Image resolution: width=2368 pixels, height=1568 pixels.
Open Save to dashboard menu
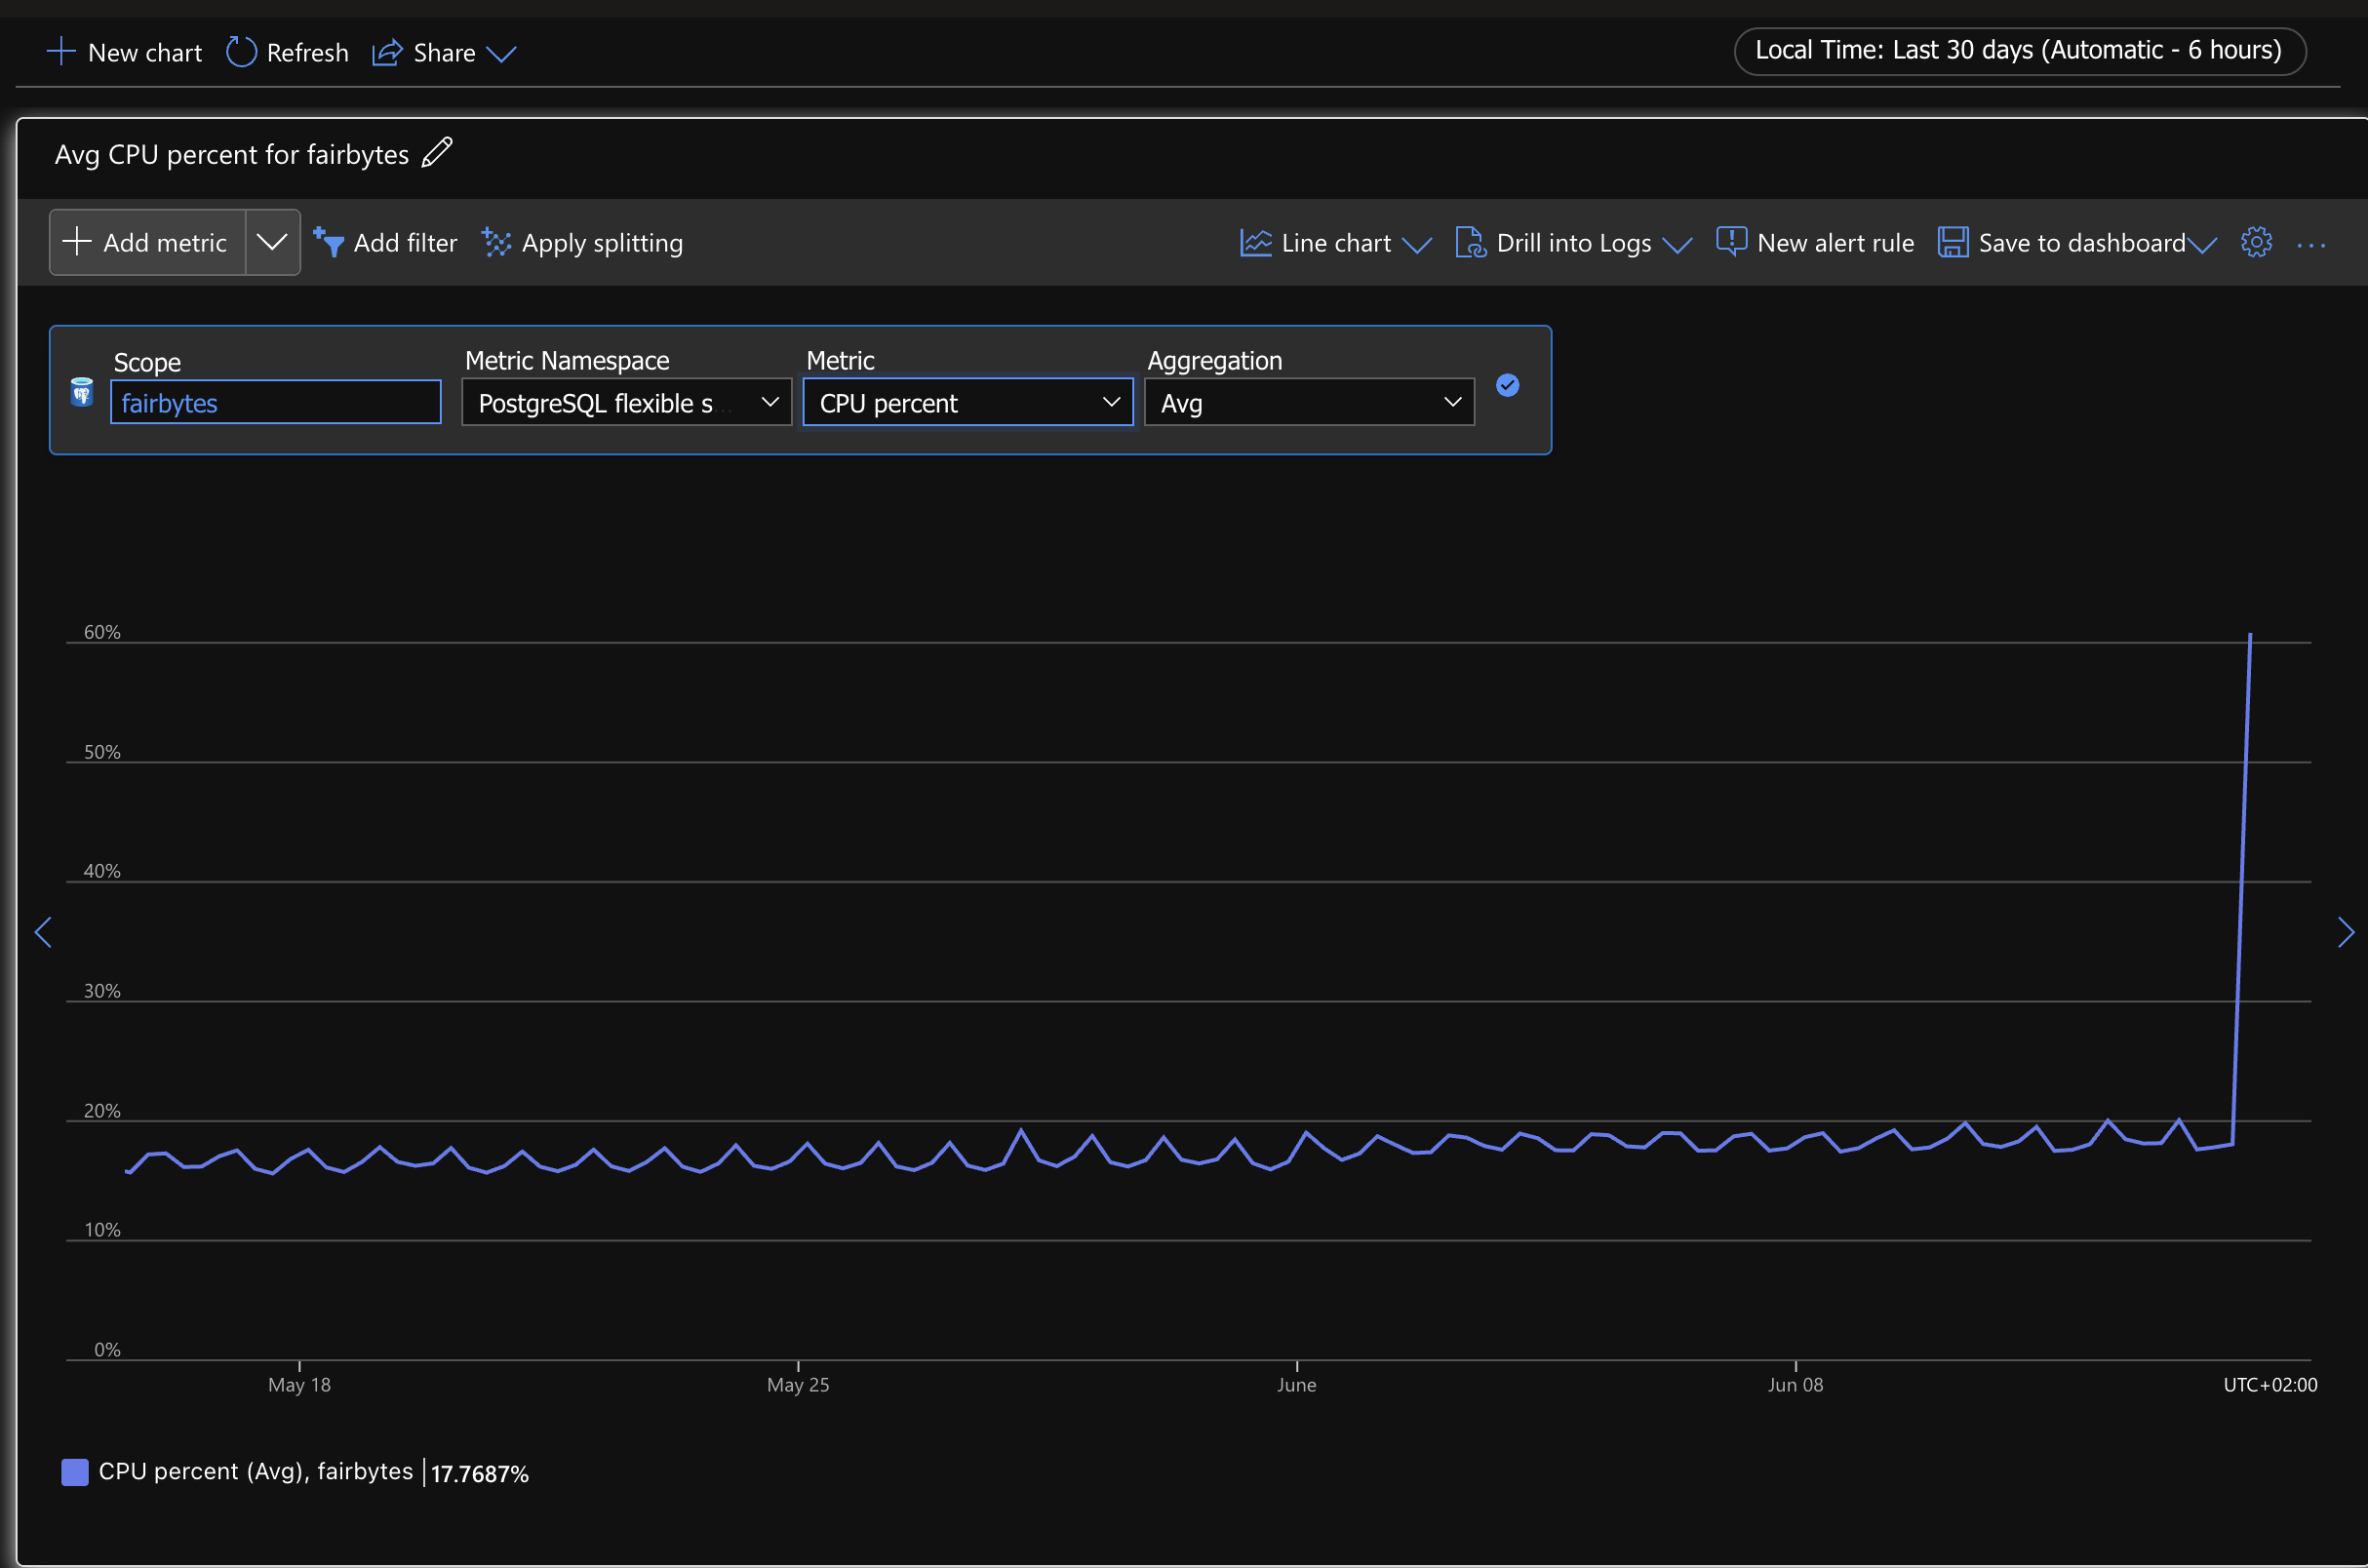(x=2077, y=243)
